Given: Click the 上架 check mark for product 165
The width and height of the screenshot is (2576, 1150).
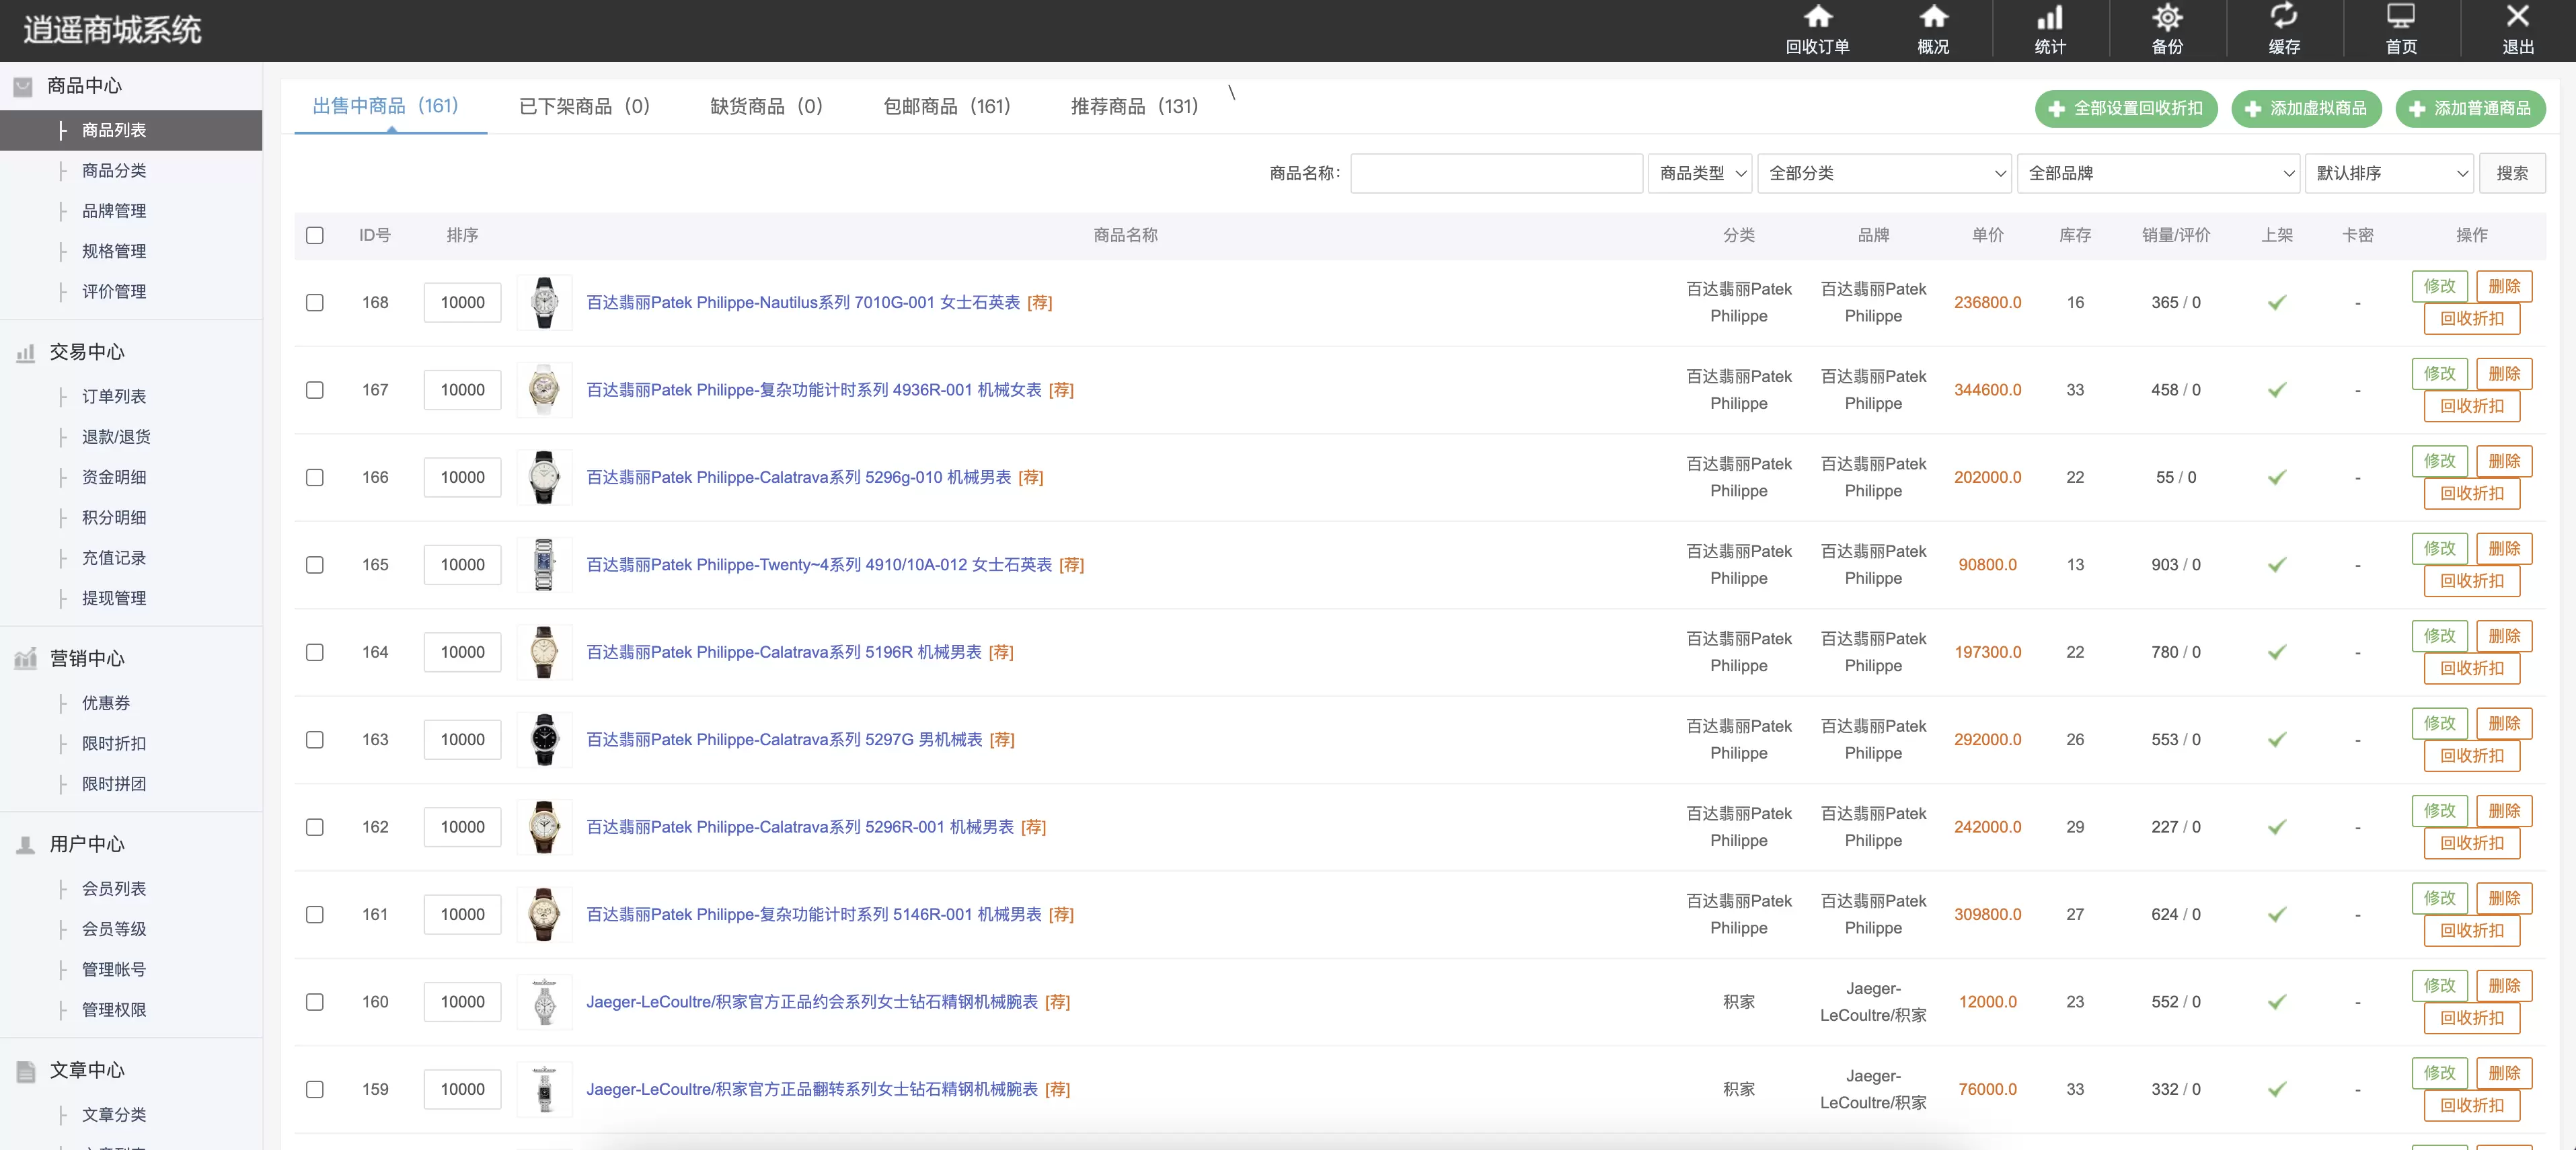Looking at the screenshot, I should 2277,565.
